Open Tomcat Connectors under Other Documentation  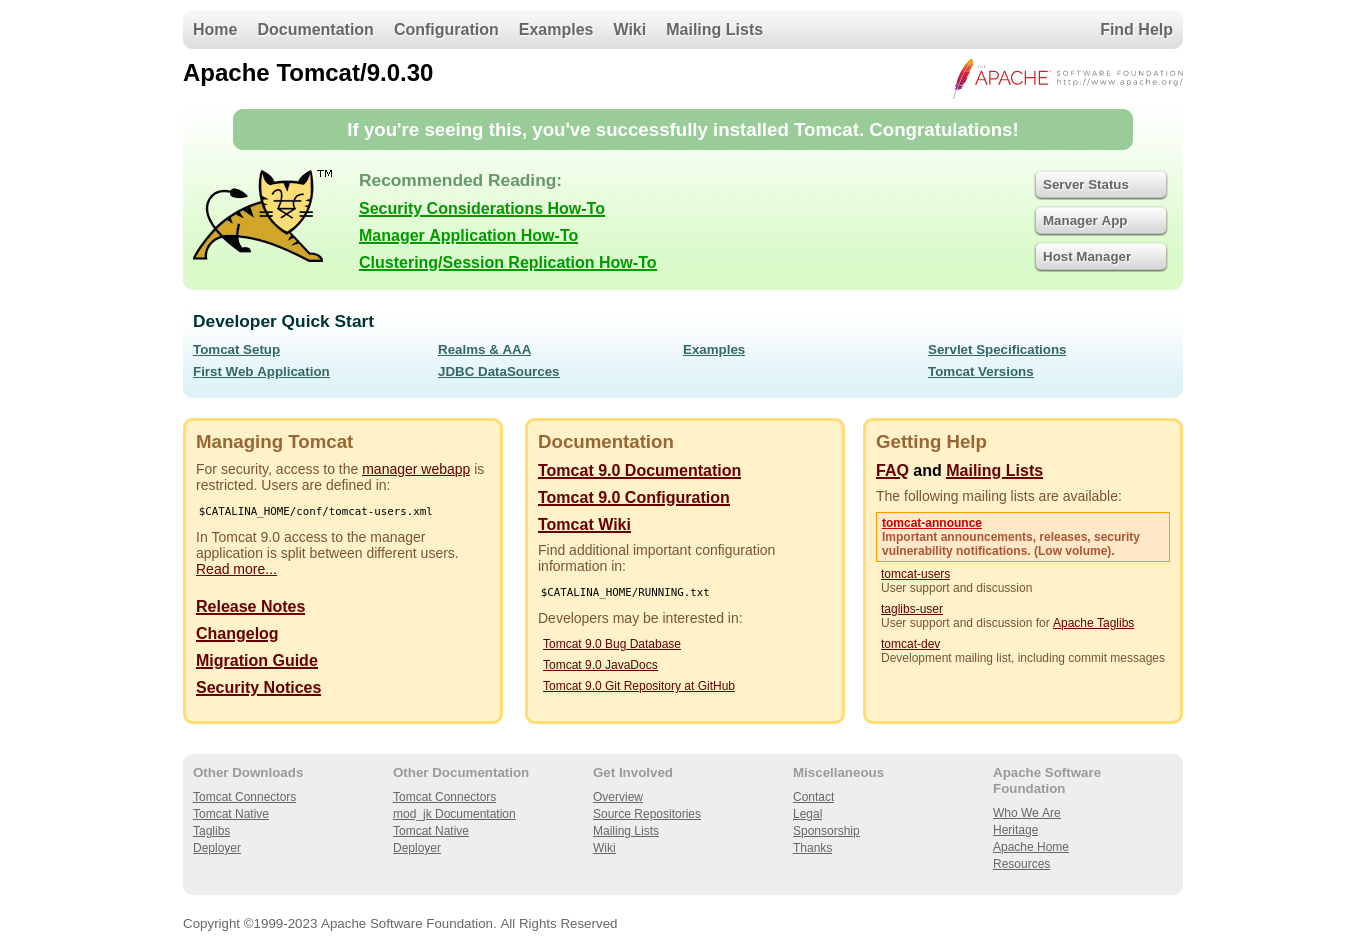tap(444, 797)
